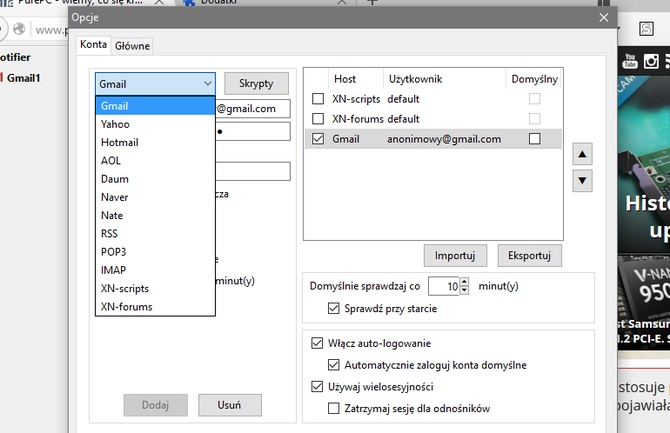This screenshot has width=670, height=433.
Task: Choose Daum from the host list
Action: click(x=155, y=179)
